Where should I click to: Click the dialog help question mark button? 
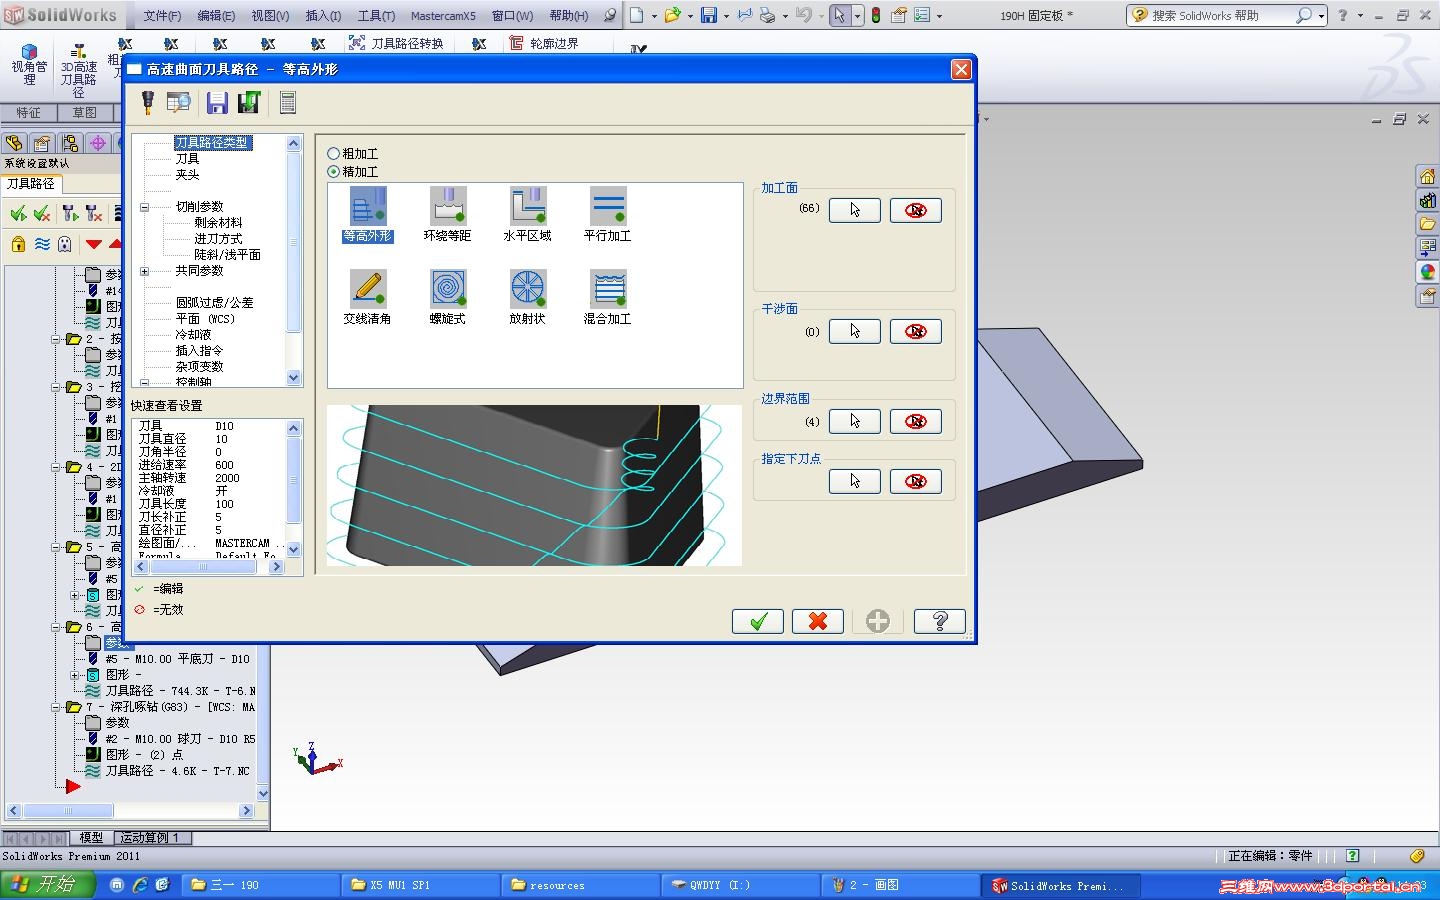pos(940,621)
